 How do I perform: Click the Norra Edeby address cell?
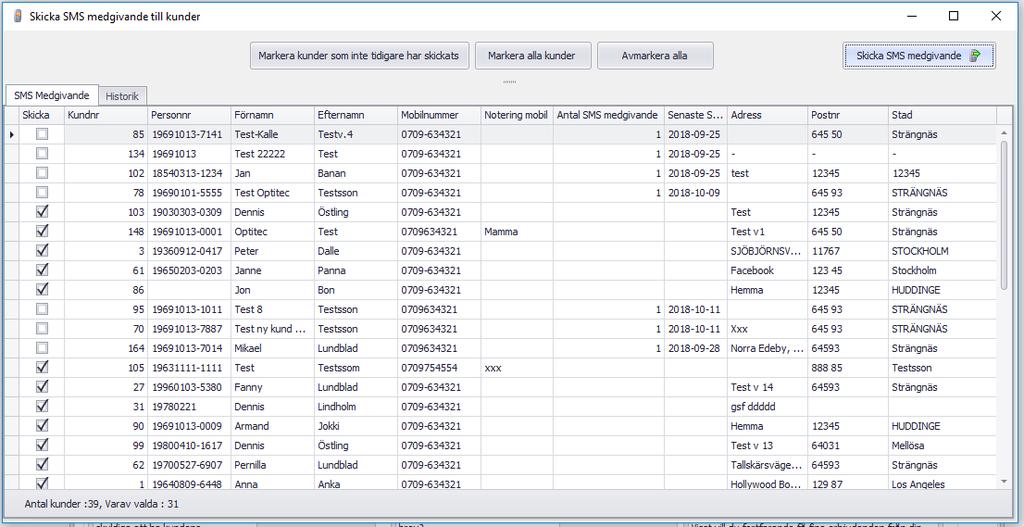(767, 348)
